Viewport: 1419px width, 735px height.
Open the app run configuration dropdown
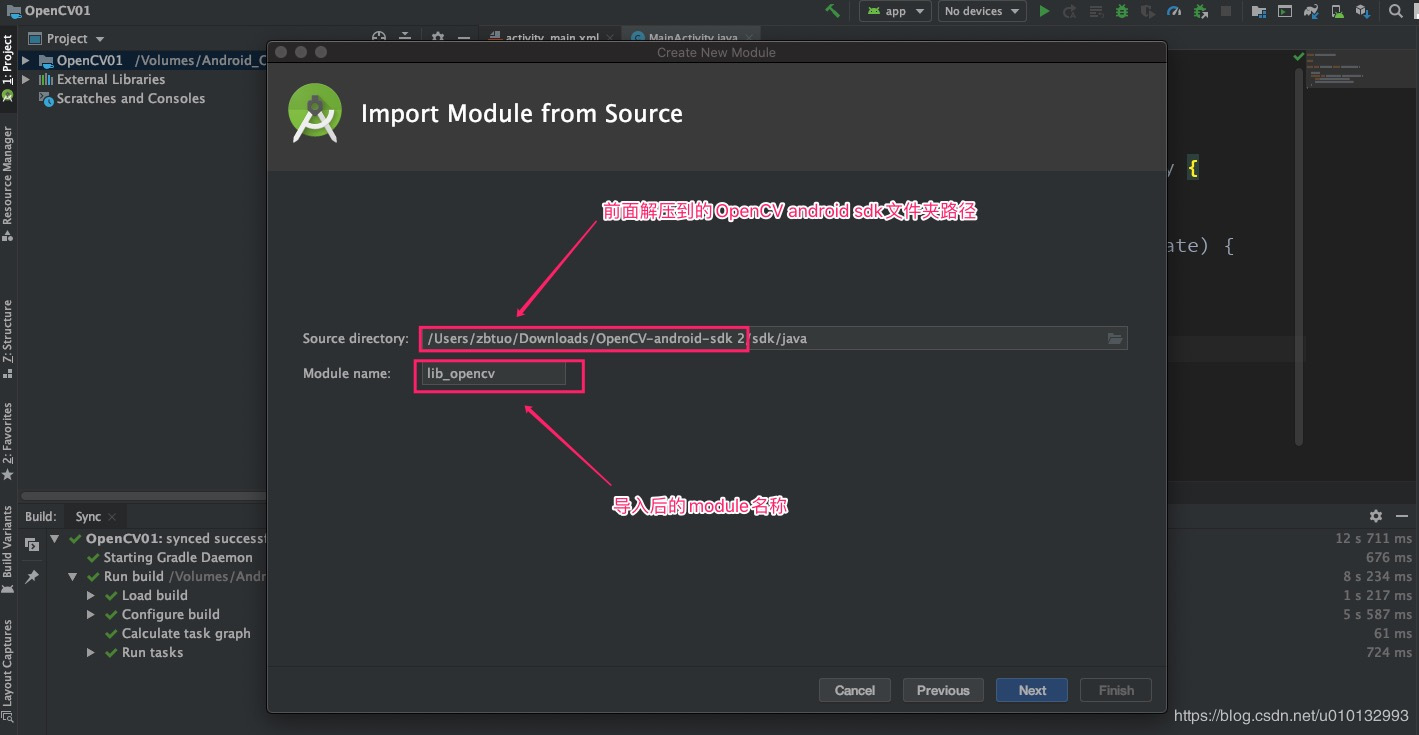pyautogui.click(x=895, y=11)
